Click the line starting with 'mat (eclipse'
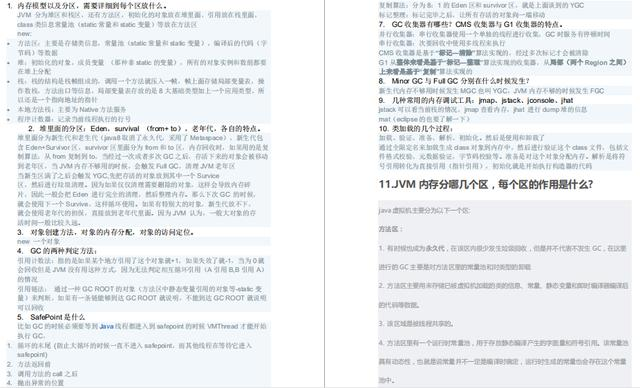640x388 pixels. point(424,119)
